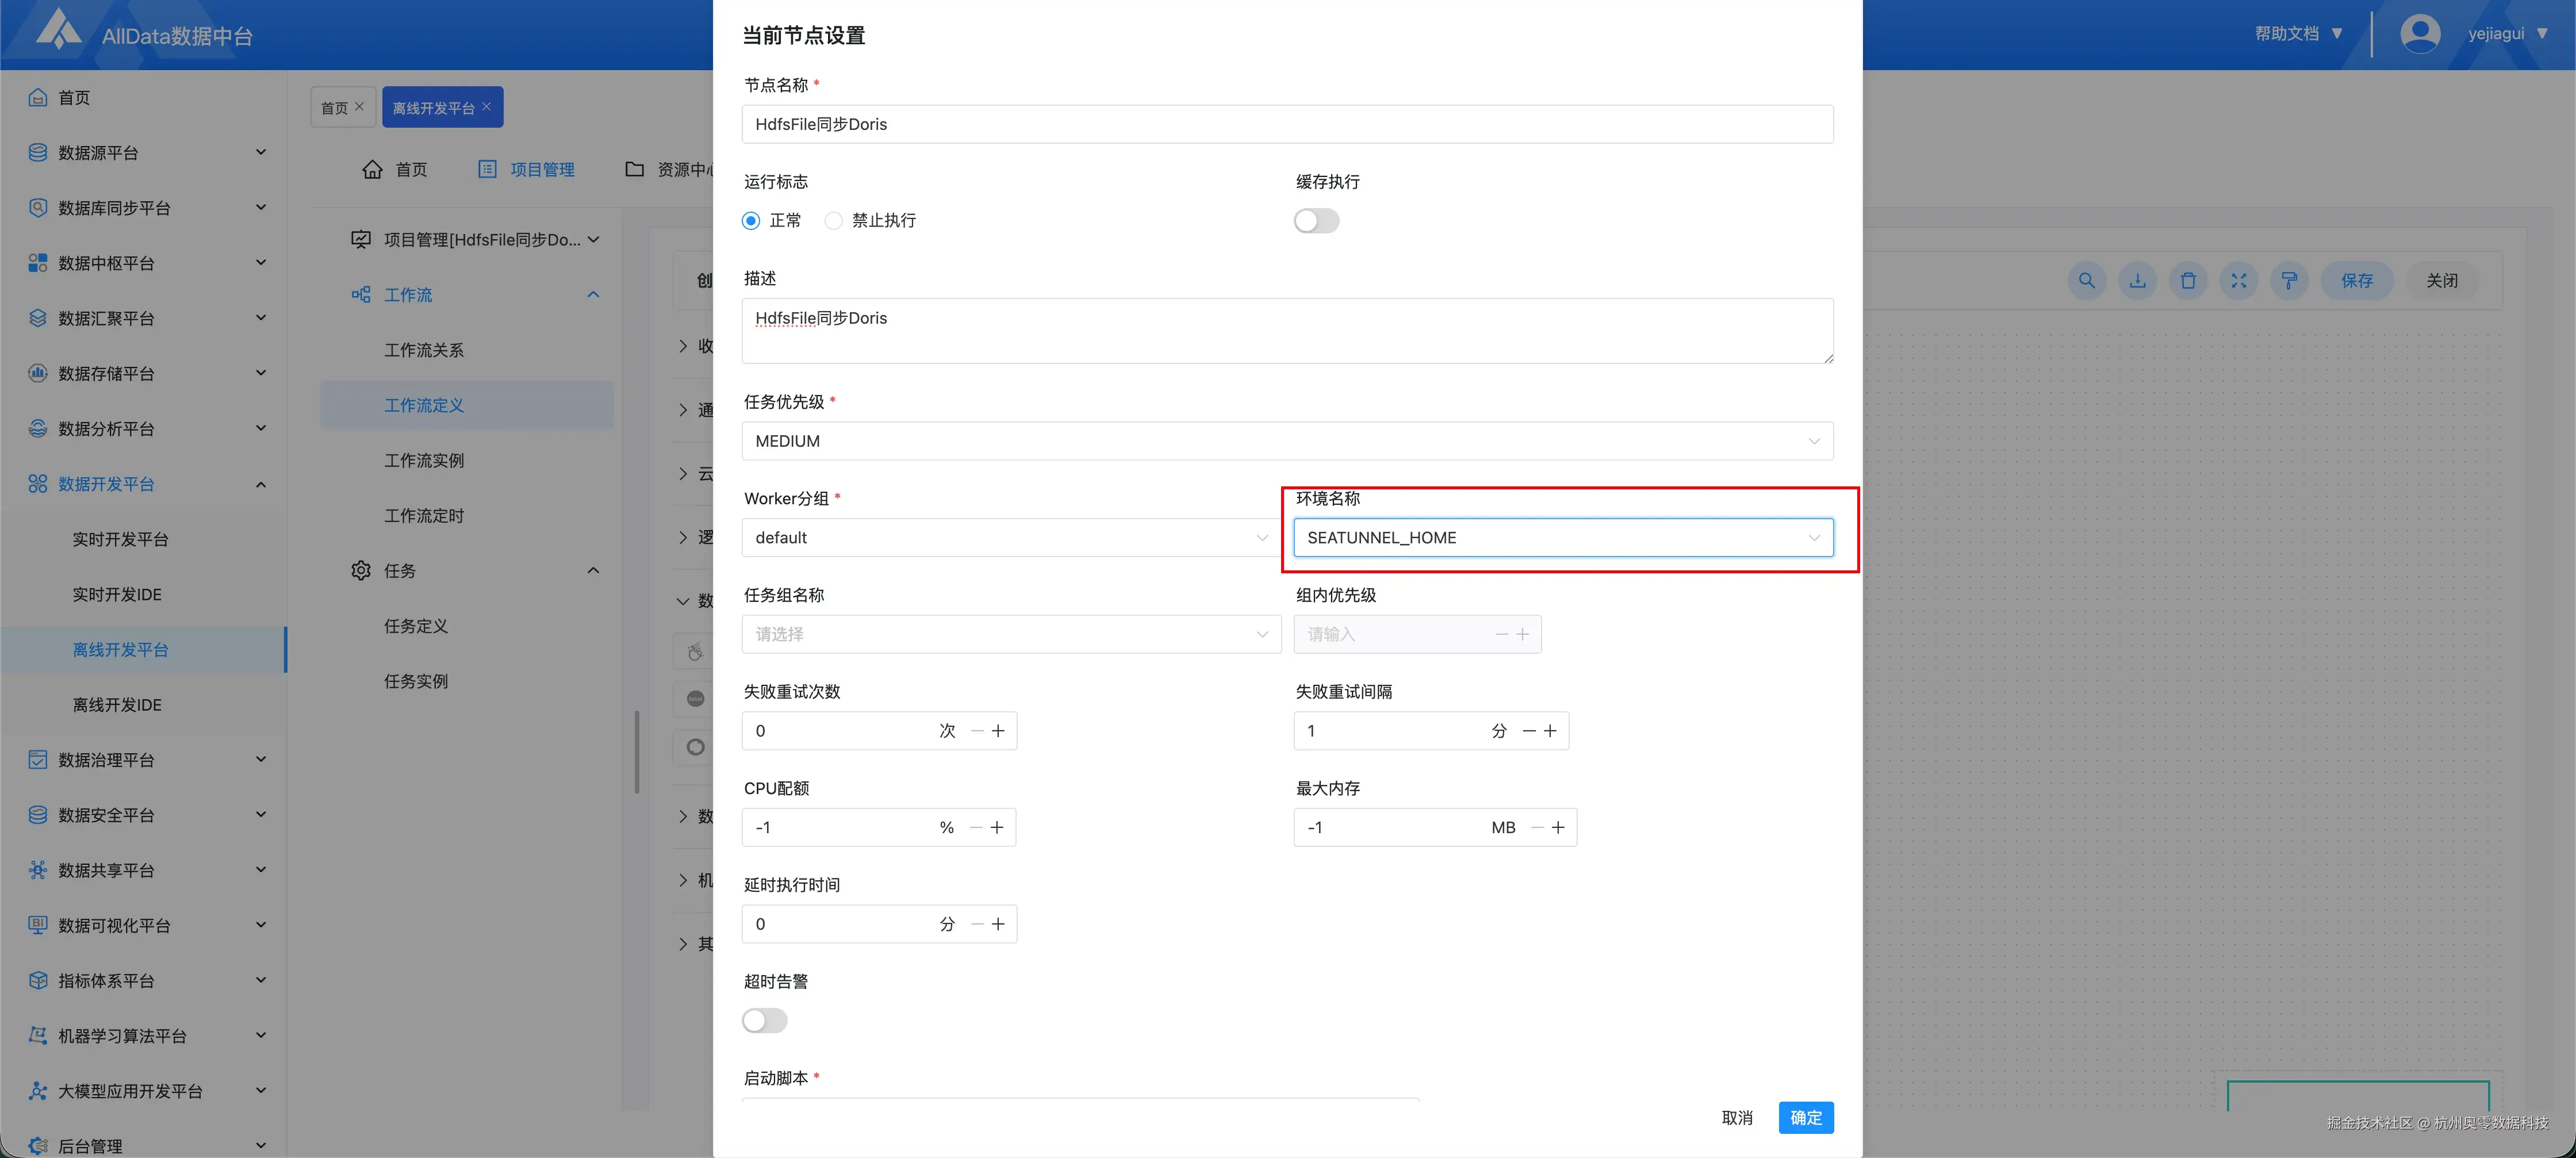Screen dimensions: 2576x1158
Task: Click the download icon in the canvas toolbar
Action: (x=2137, y=281)
